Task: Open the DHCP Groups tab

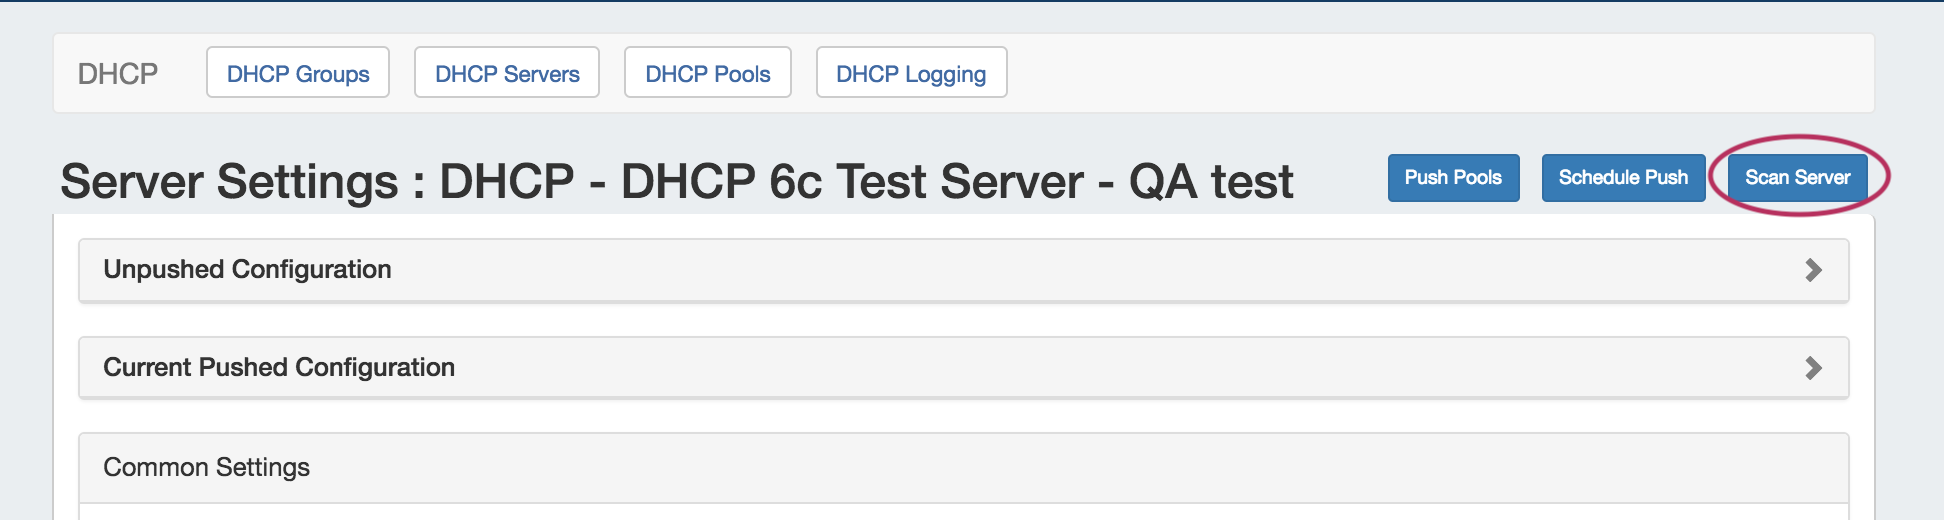Action: [x=298, y=73]
